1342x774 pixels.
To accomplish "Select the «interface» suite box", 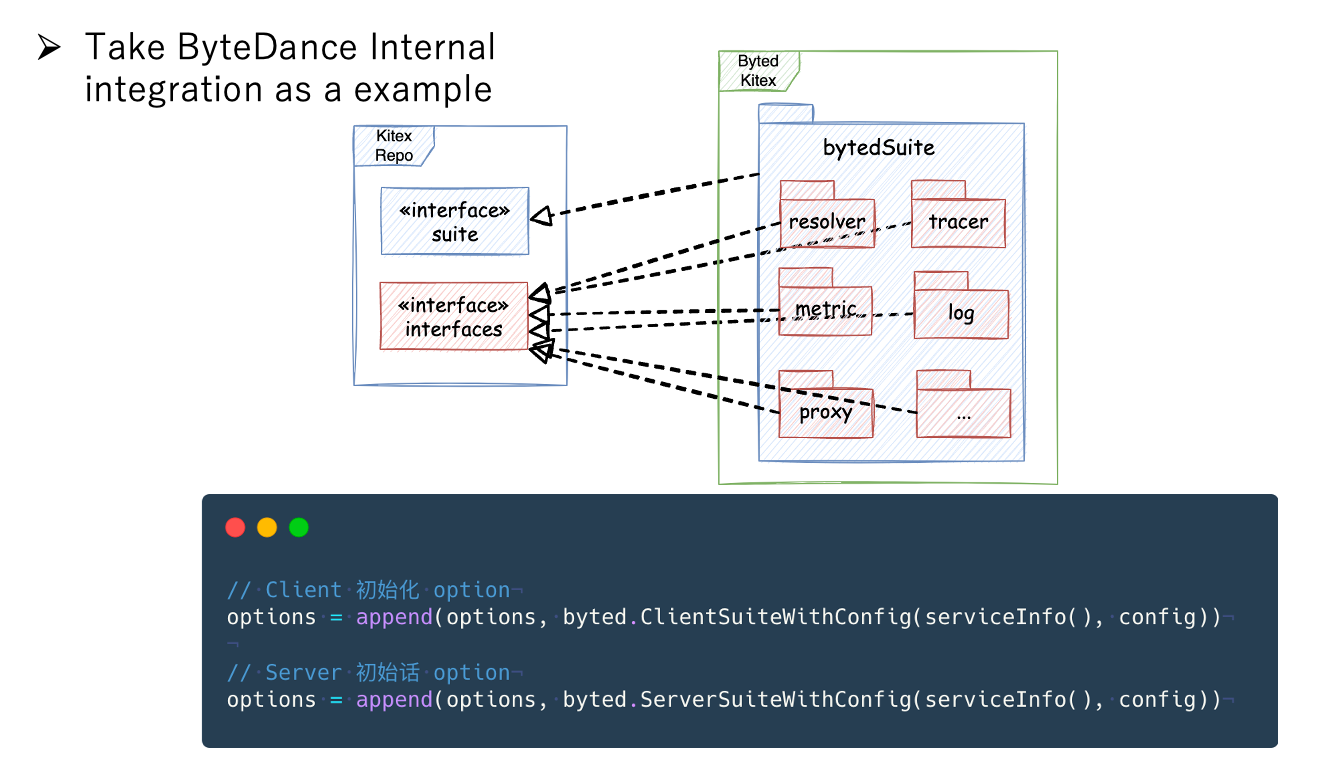I will 455,222.
